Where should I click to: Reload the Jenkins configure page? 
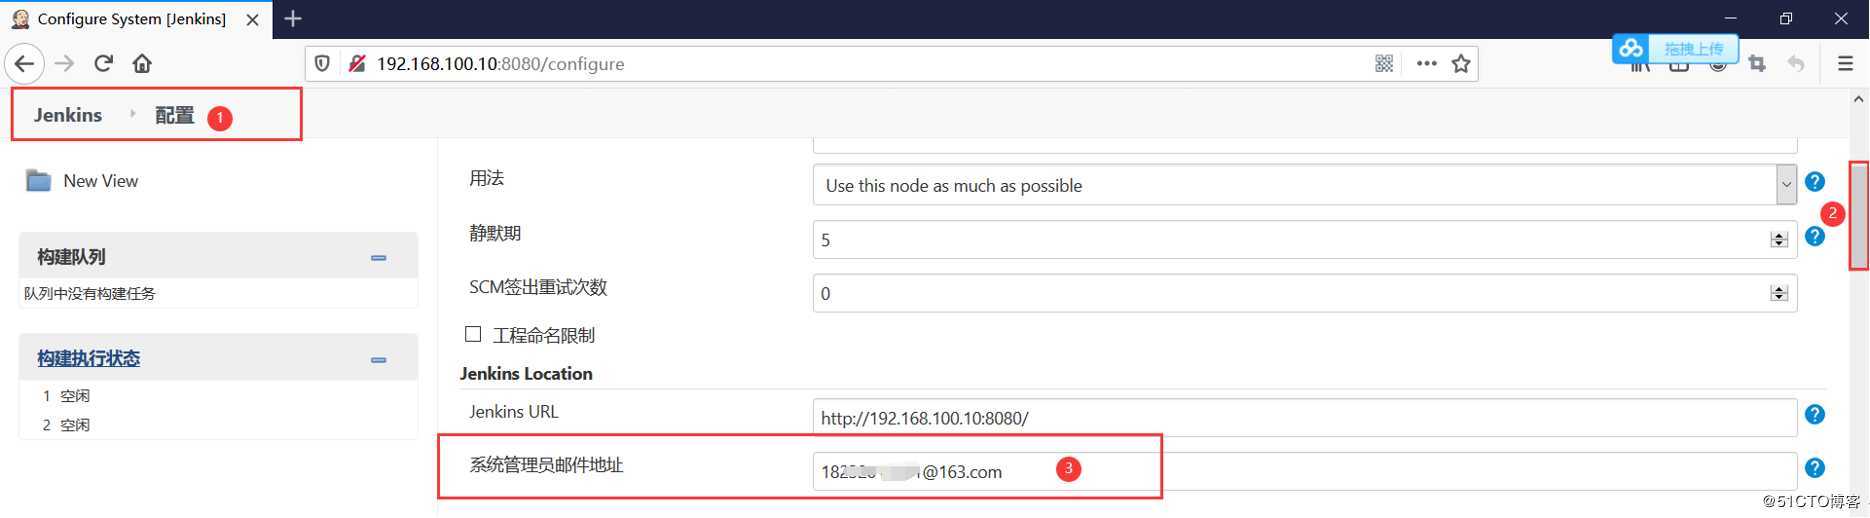tap(103, 64)
